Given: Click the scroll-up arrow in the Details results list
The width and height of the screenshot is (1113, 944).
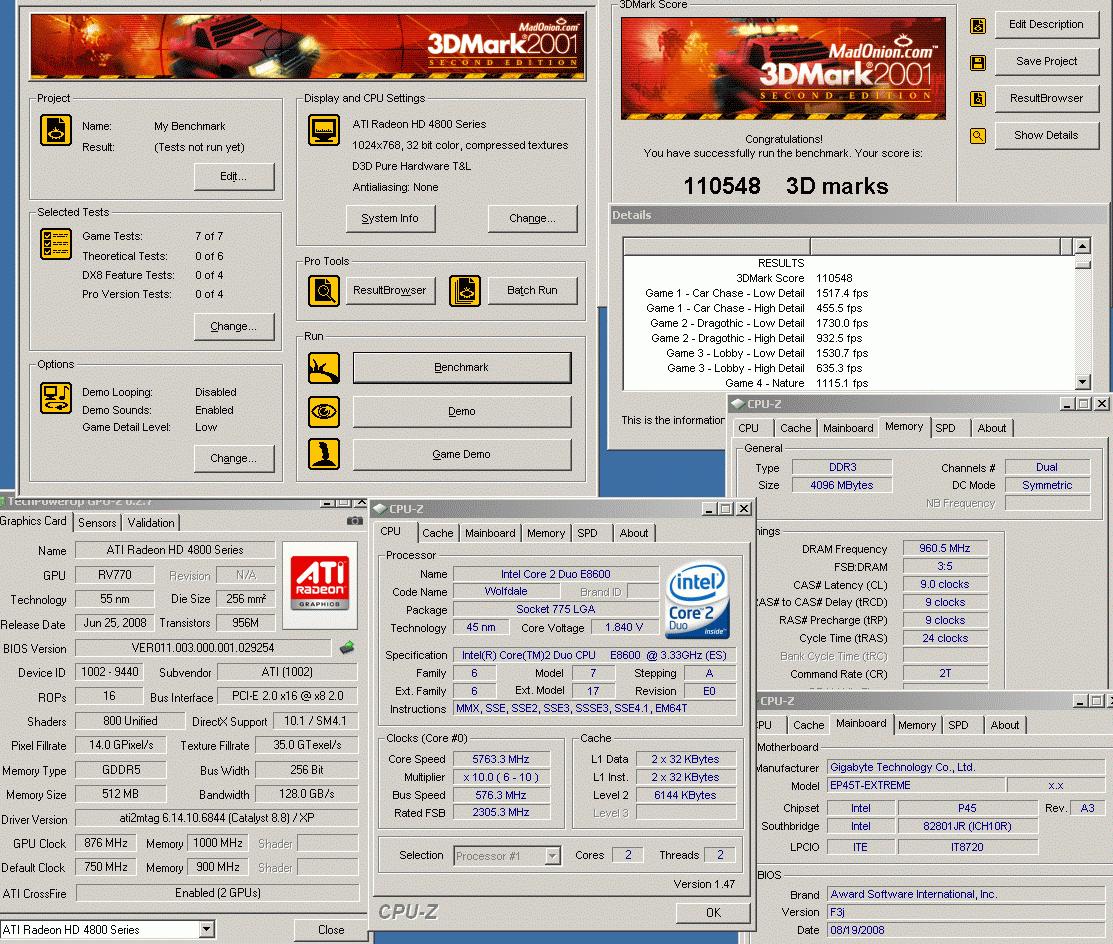Looking at the screenshot, I should 1082,246.
